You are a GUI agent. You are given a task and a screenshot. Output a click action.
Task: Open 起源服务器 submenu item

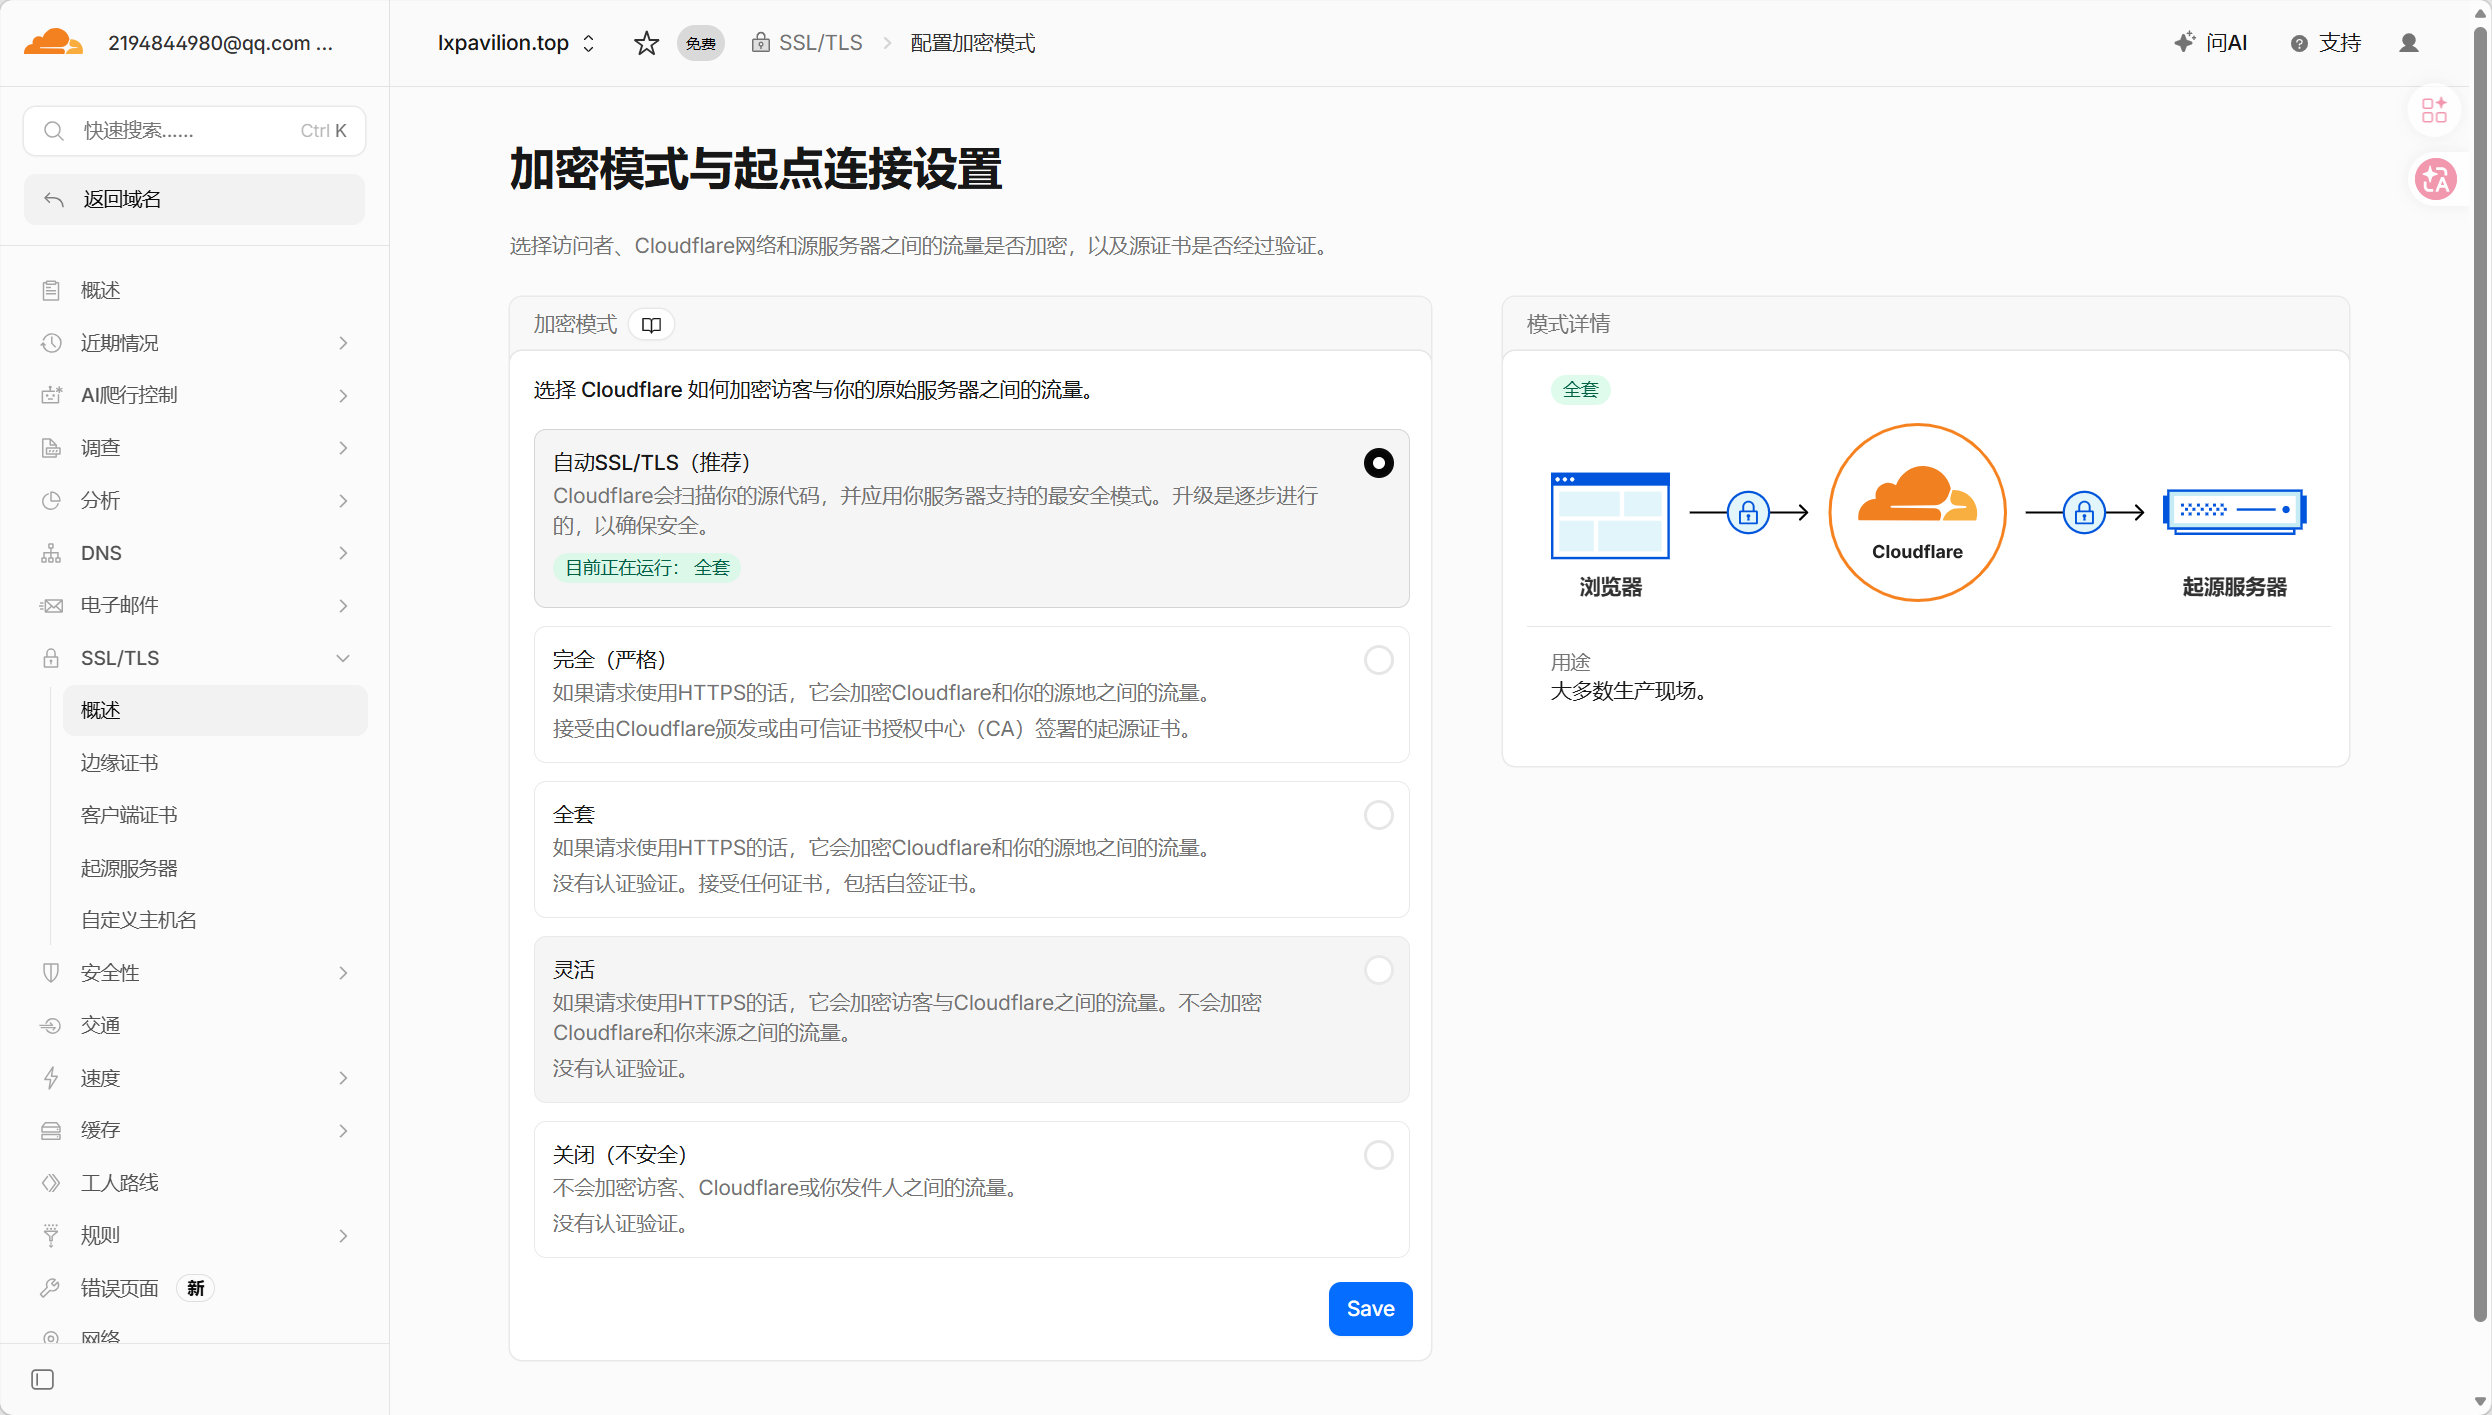[215, 868]
